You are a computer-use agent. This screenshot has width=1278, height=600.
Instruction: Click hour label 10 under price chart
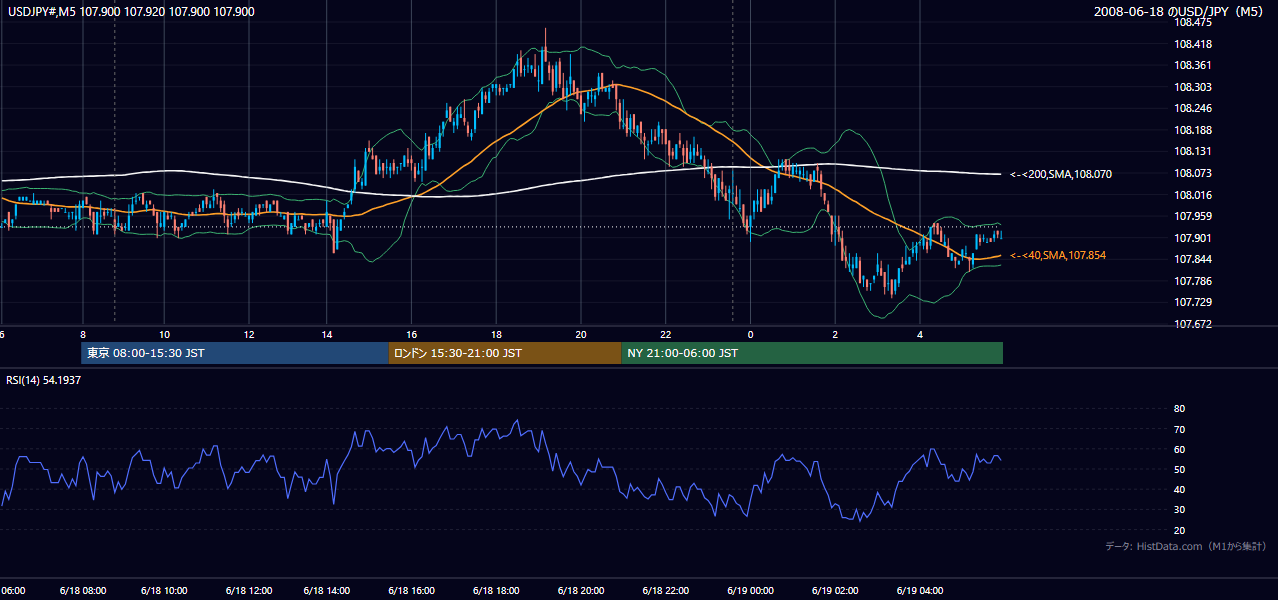(x=165, y=335)
